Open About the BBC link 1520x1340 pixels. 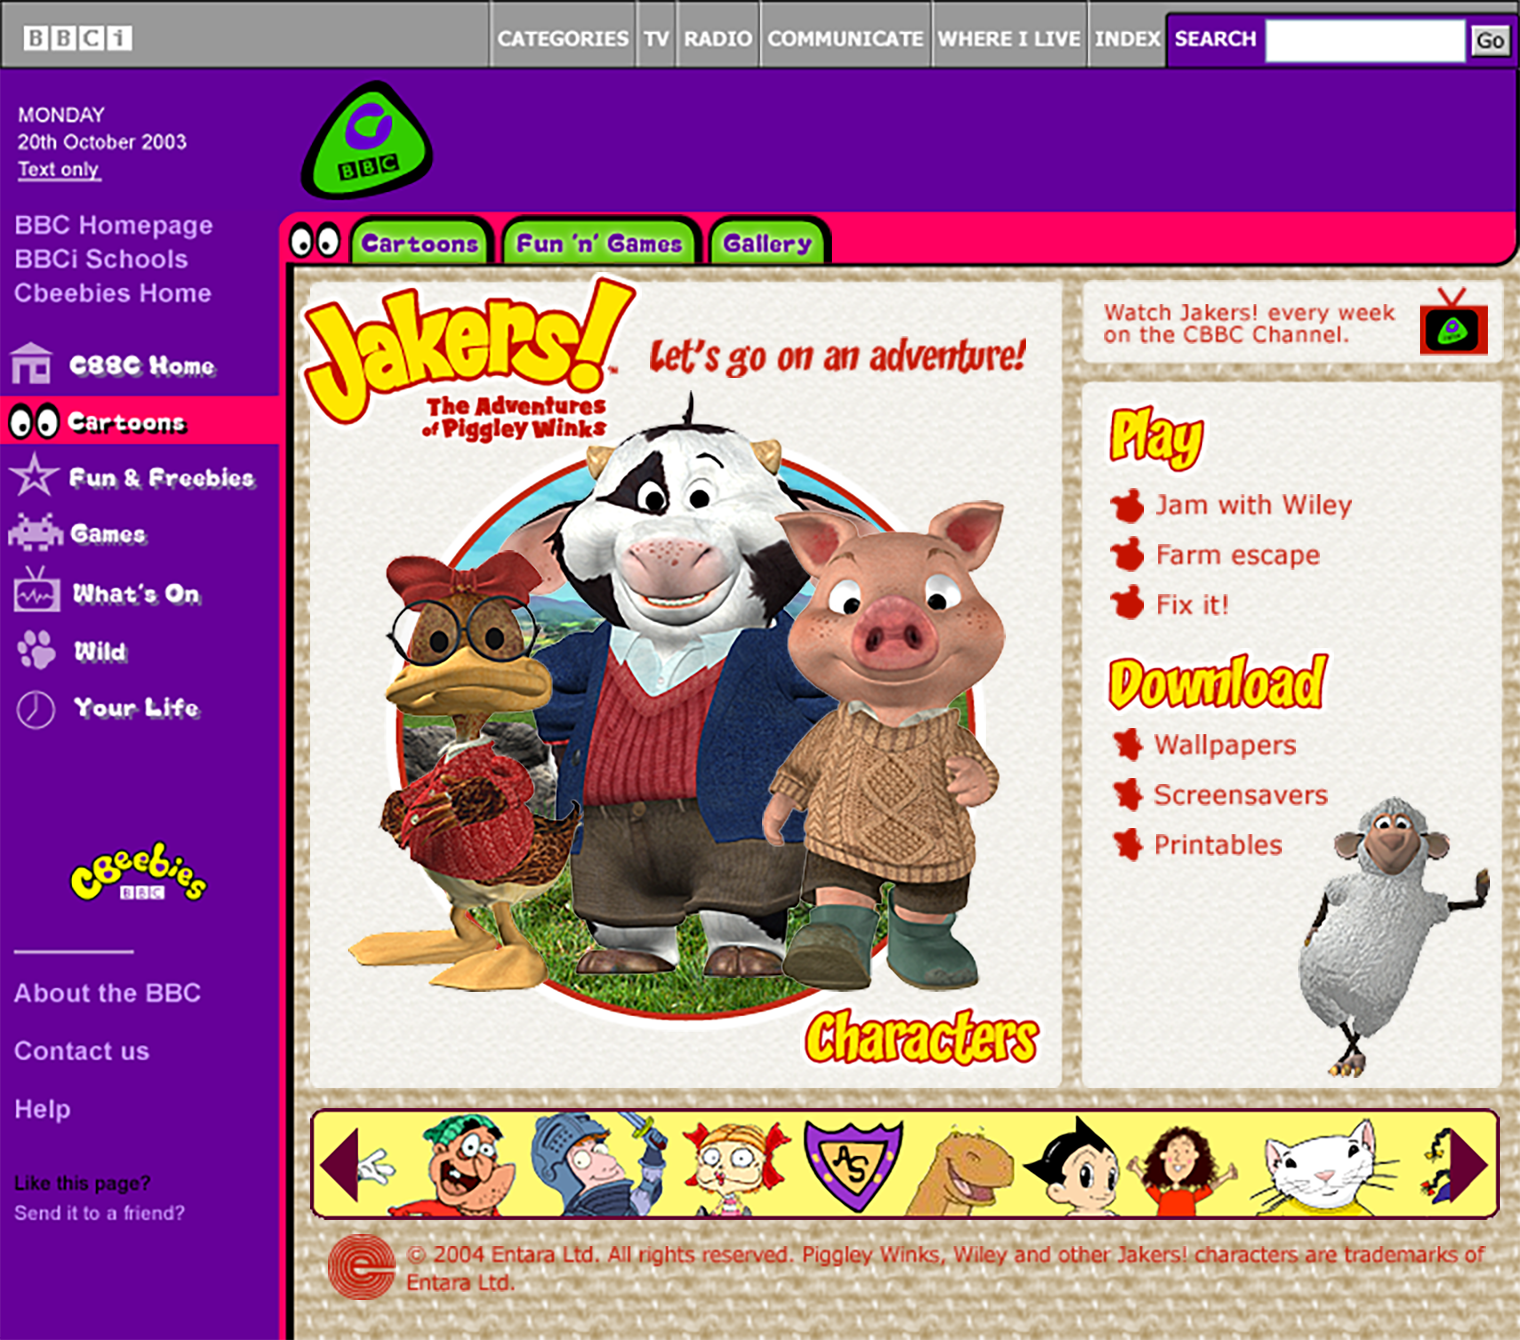(x=107, y=993)
